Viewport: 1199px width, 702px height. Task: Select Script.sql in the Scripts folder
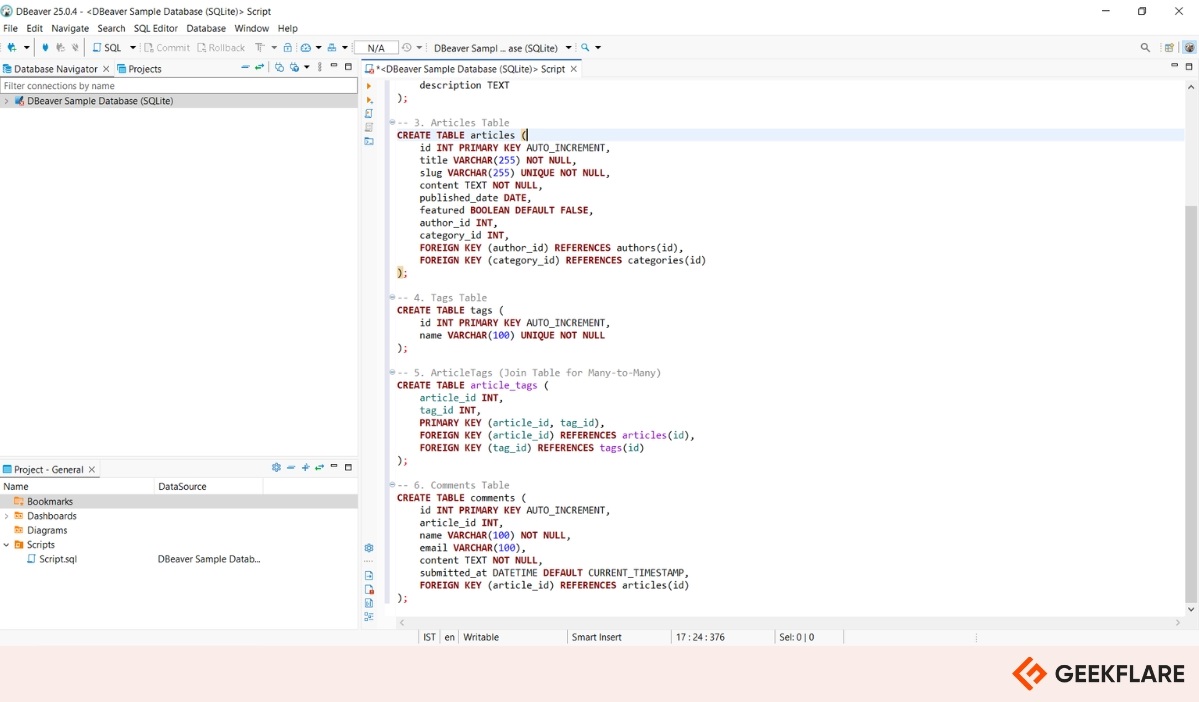pyautogui.click(x=58, y=559)
